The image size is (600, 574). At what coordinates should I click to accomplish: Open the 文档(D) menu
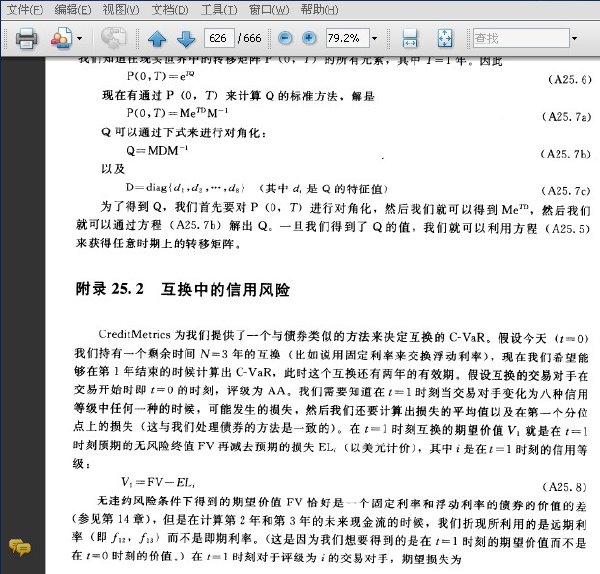[170, 9]
